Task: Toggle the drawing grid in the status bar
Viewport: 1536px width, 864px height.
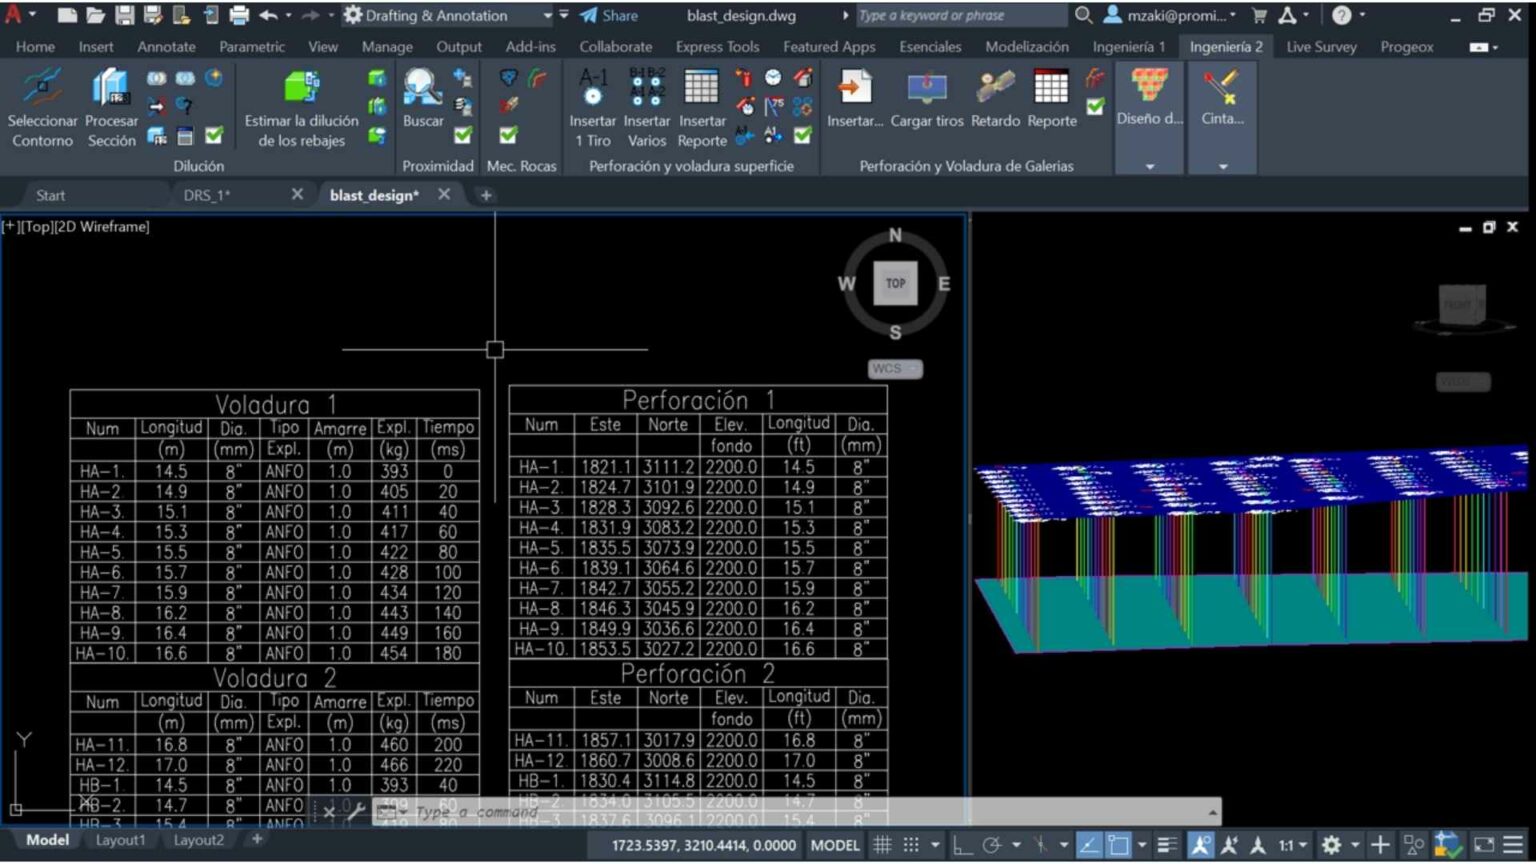Action: click(x=883, y=845)
